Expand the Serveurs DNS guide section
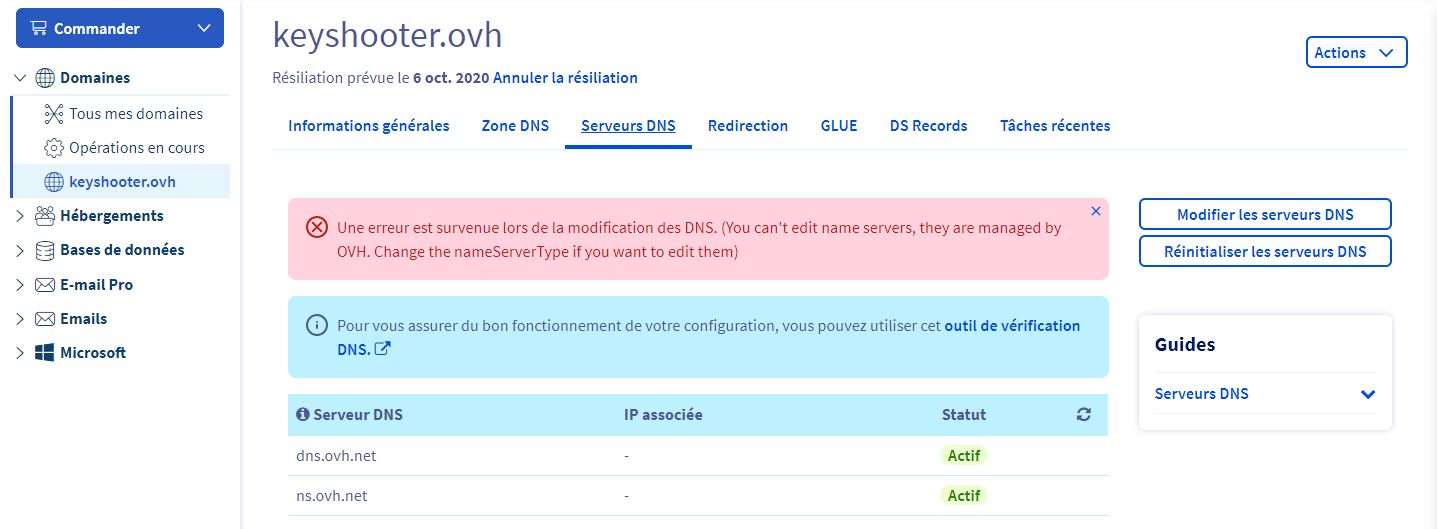 click(1368, 394)
